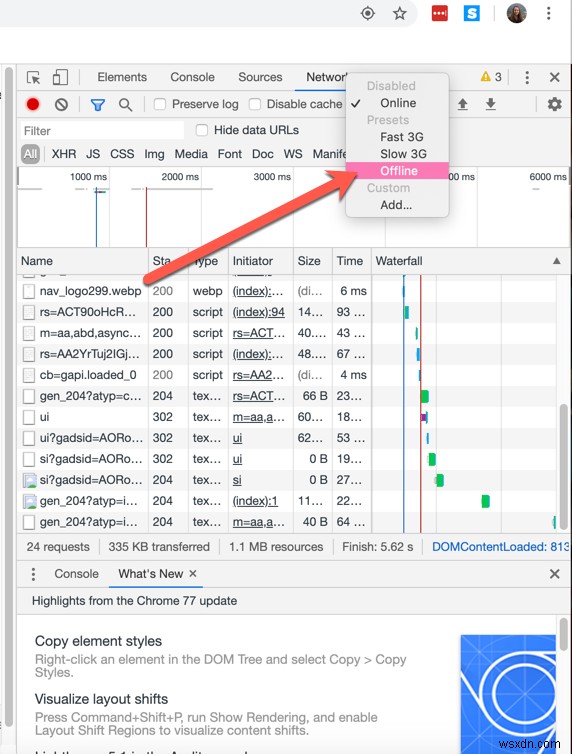
Task: Filter requests by Doc type
Action: pyautogui.click(x=262, y=154)
